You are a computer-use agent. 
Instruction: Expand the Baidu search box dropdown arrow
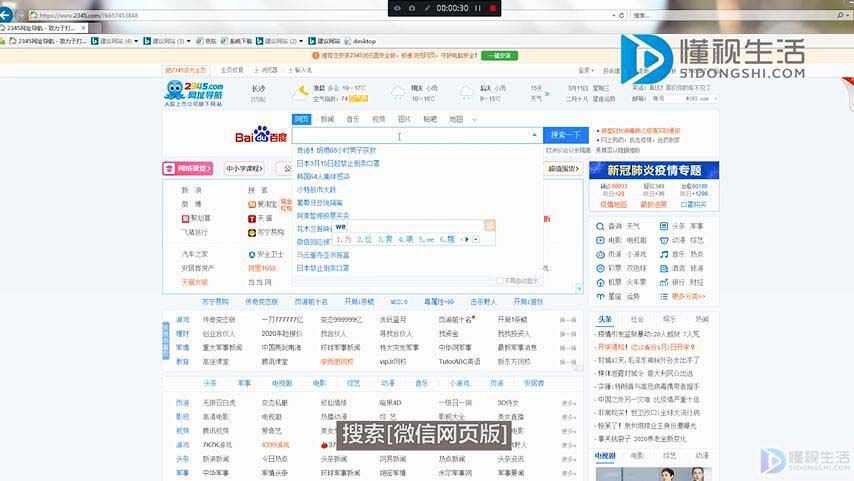click(535, 135)
